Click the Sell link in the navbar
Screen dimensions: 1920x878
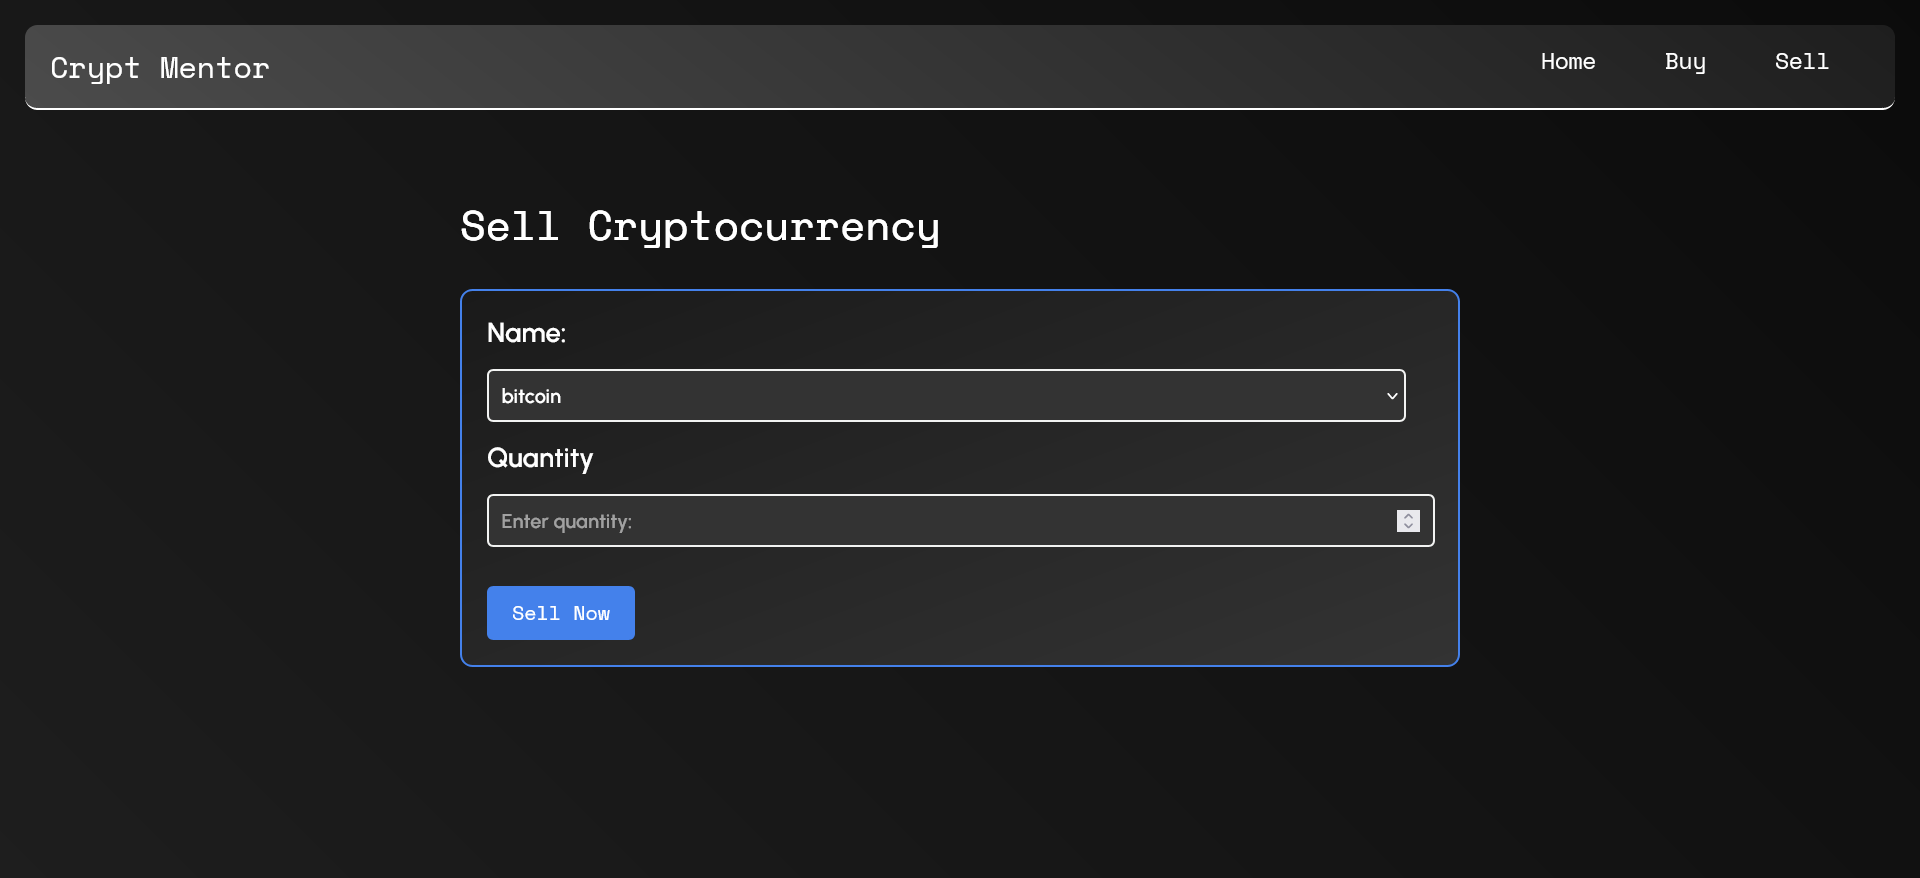(1801, 61)
